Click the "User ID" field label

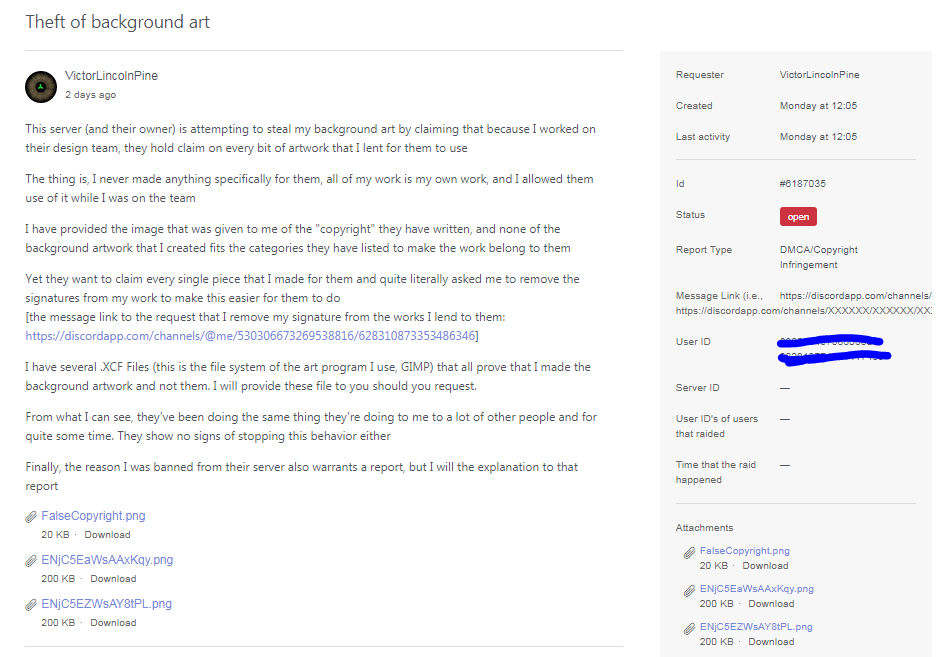pos(693,342)
